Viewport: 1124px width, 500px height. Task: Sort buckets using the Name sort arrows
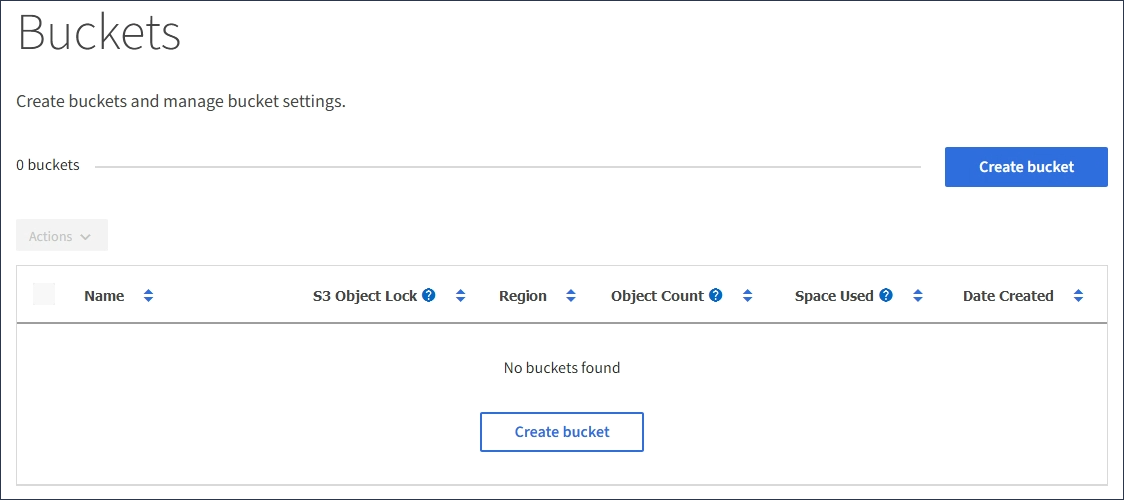[148, 296]
